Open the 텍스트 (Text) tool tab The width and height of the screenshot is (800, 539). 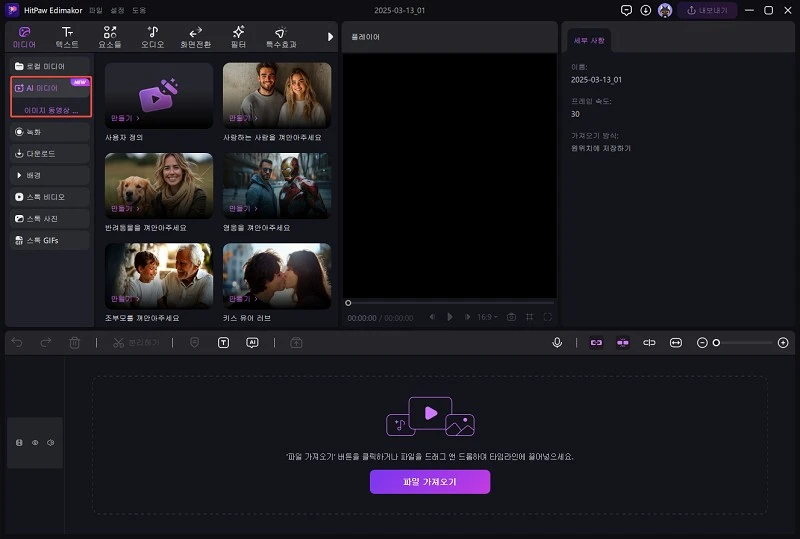tap(67, 37)
